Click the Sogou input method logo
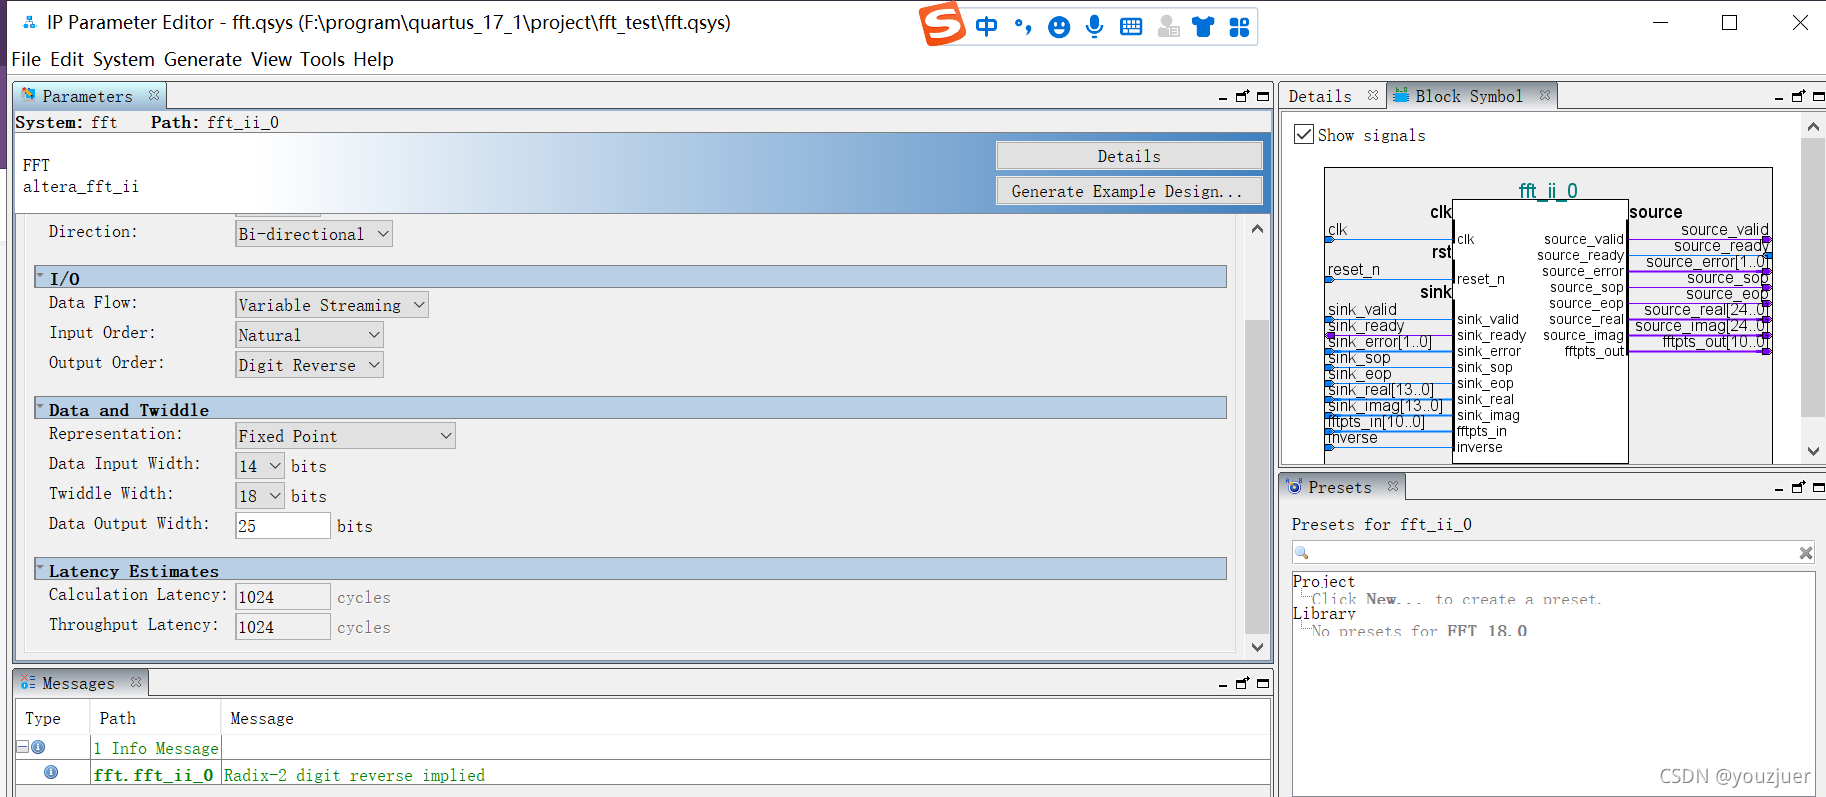Viewport: 1826px width, 797px height. click(x=942, y=25)
